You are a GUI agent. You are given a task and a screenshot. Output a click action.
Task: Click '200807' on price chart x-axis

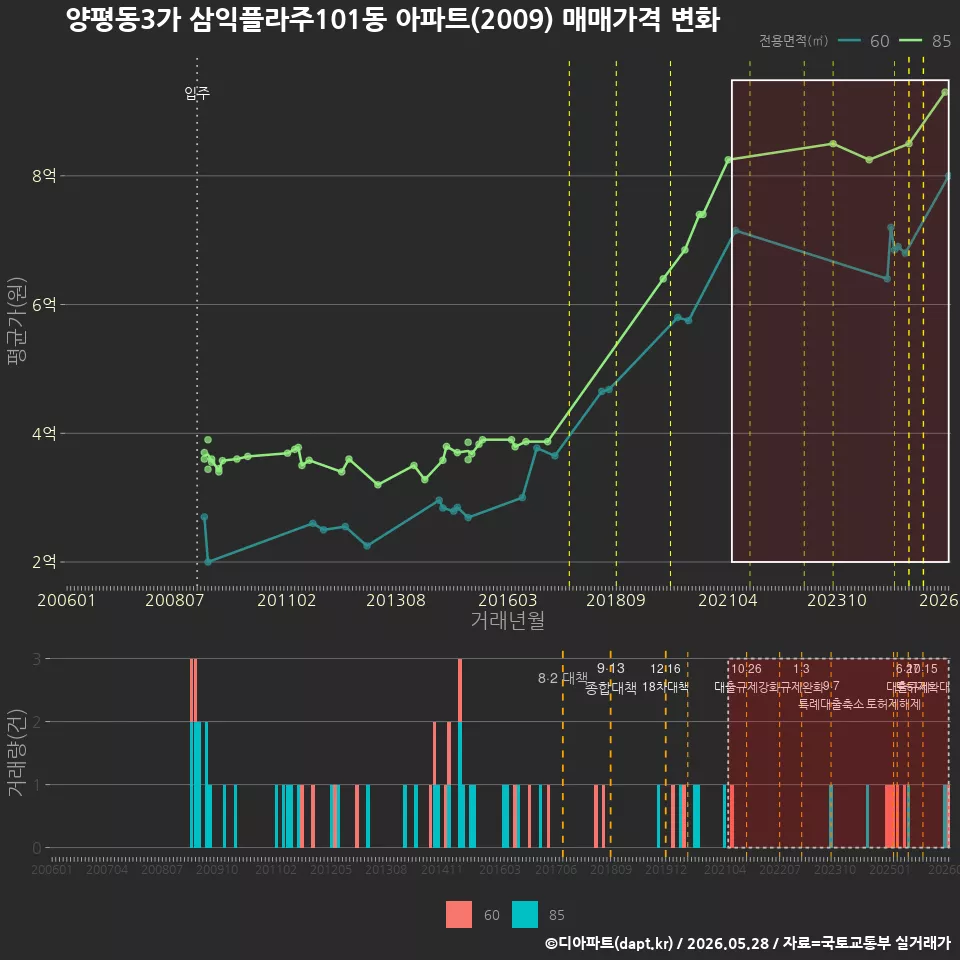pyautogui.click(x=174, y=600)
